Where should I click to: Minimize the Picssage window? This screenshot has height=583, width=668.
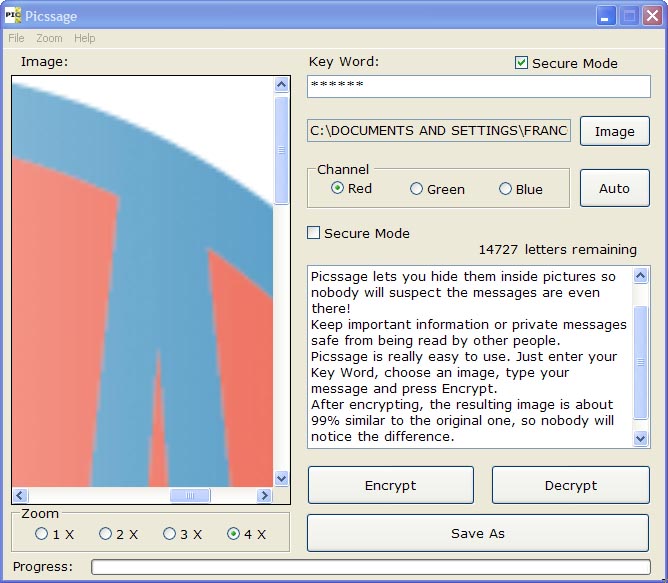(605, 16)
